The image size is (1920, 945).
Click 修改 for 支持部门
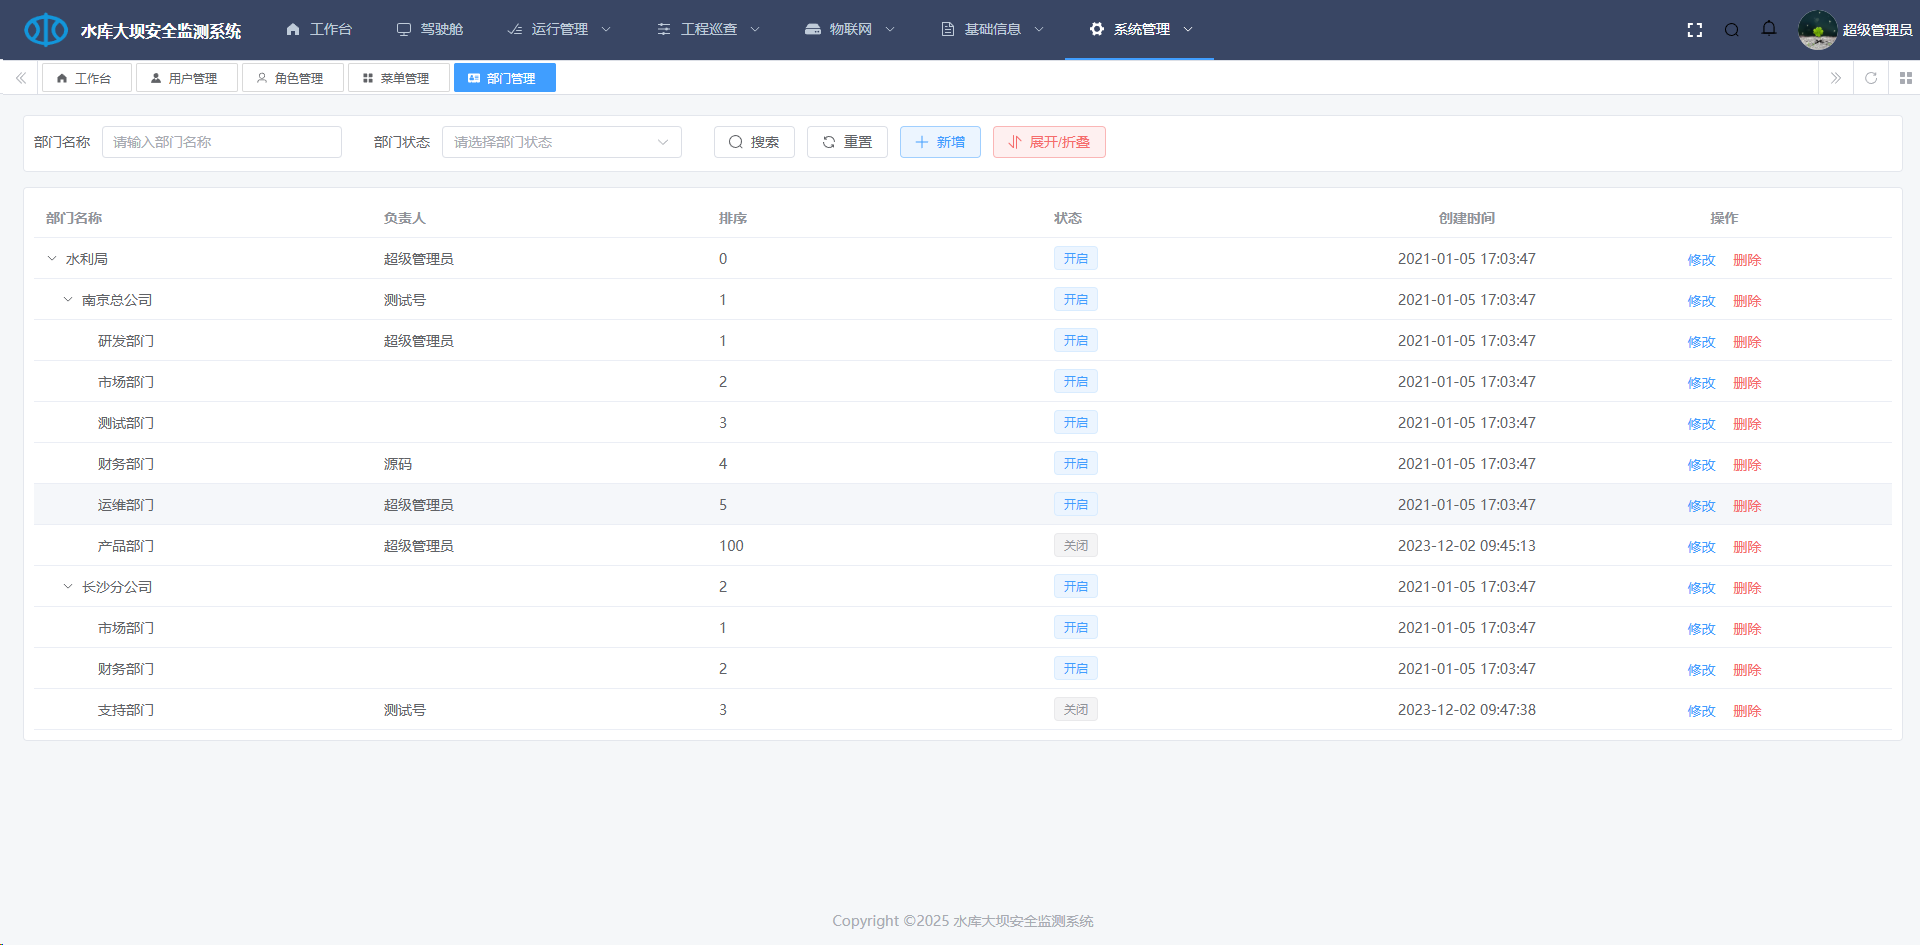click(1701, 711)
